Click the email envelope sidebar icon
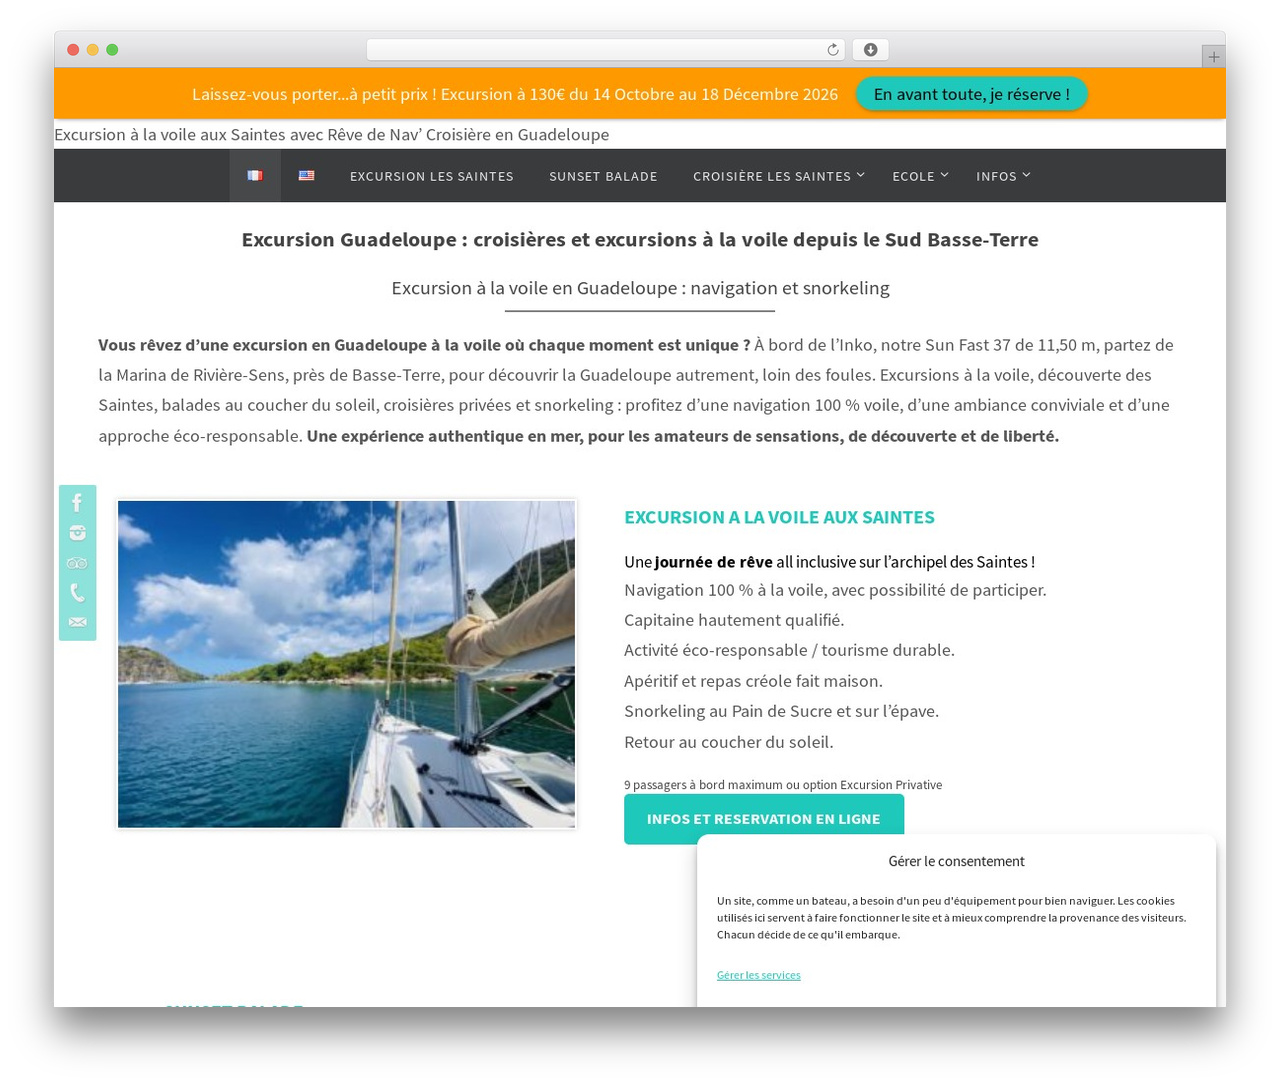Screen dimensions: 1280x1084 pyautogui.click(x=77, y=622)
